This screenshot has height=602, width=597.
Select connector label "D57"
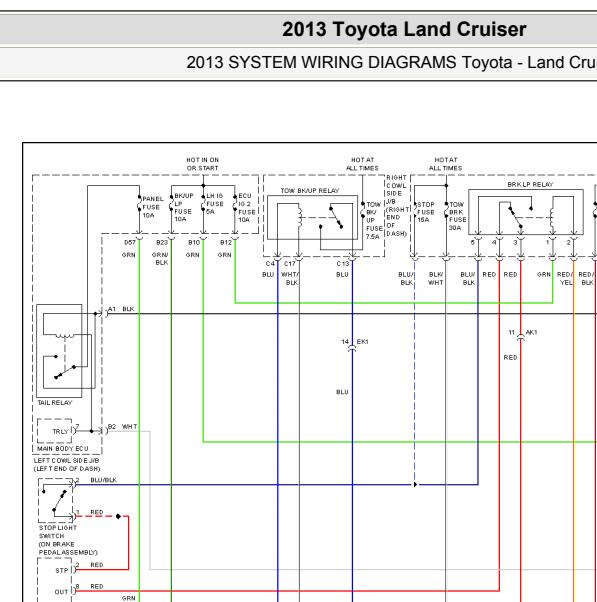[130, 243]
